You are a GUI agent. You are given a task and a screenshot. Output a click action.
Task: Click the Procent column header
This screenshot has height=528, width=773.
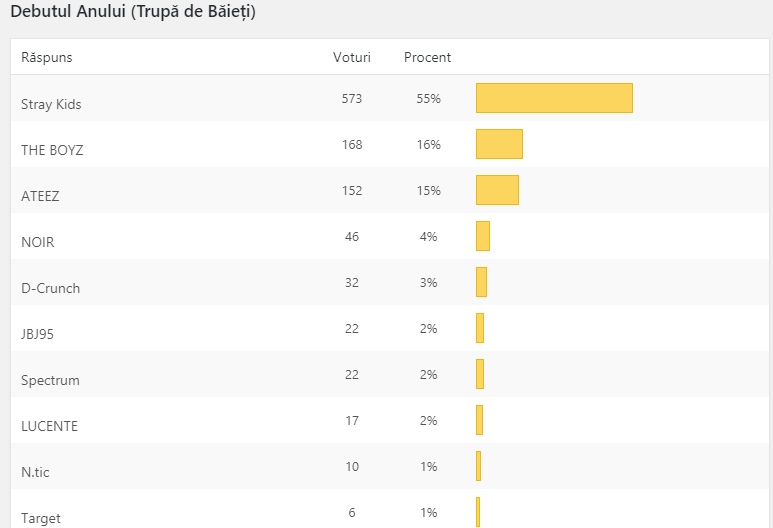click(427, 57)
